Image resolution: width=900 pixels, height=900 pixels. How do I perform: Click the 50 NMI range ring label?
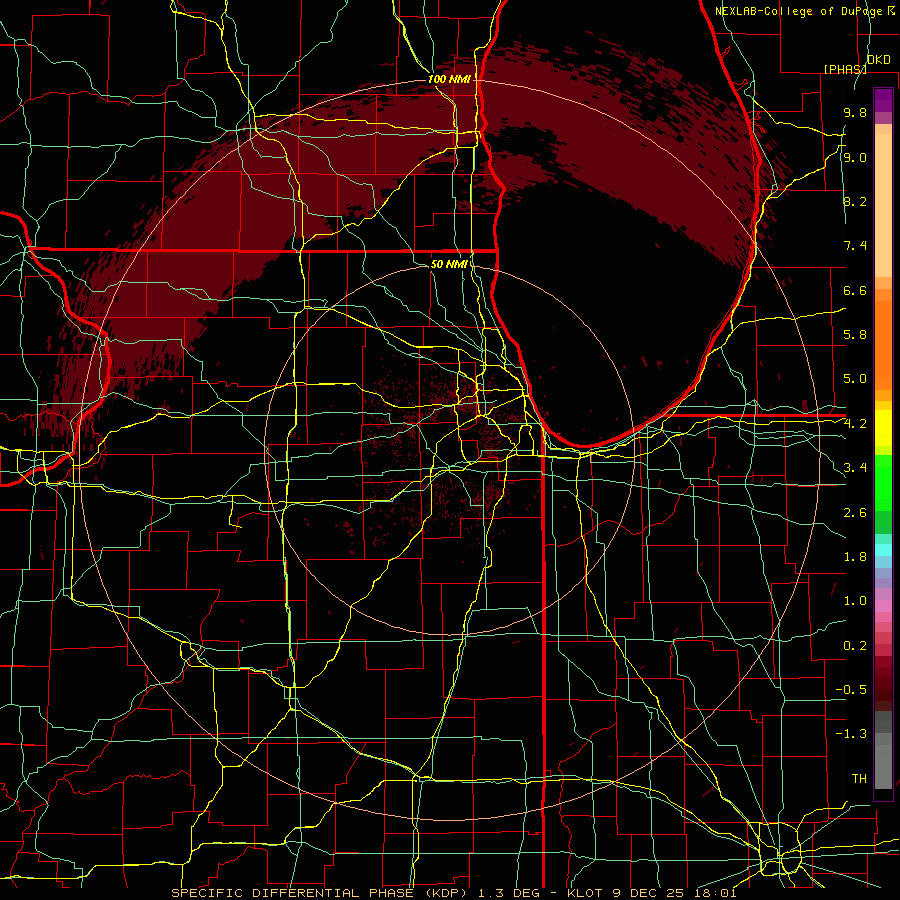449,264
